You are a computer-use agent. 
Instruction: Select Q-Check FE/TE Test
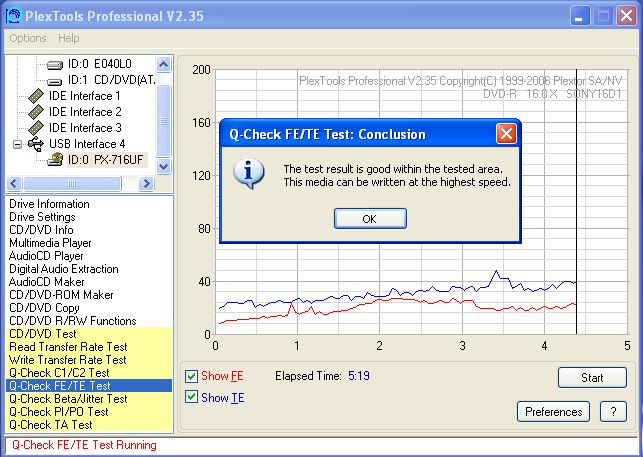pyautogui.click(x=89, y=386)
